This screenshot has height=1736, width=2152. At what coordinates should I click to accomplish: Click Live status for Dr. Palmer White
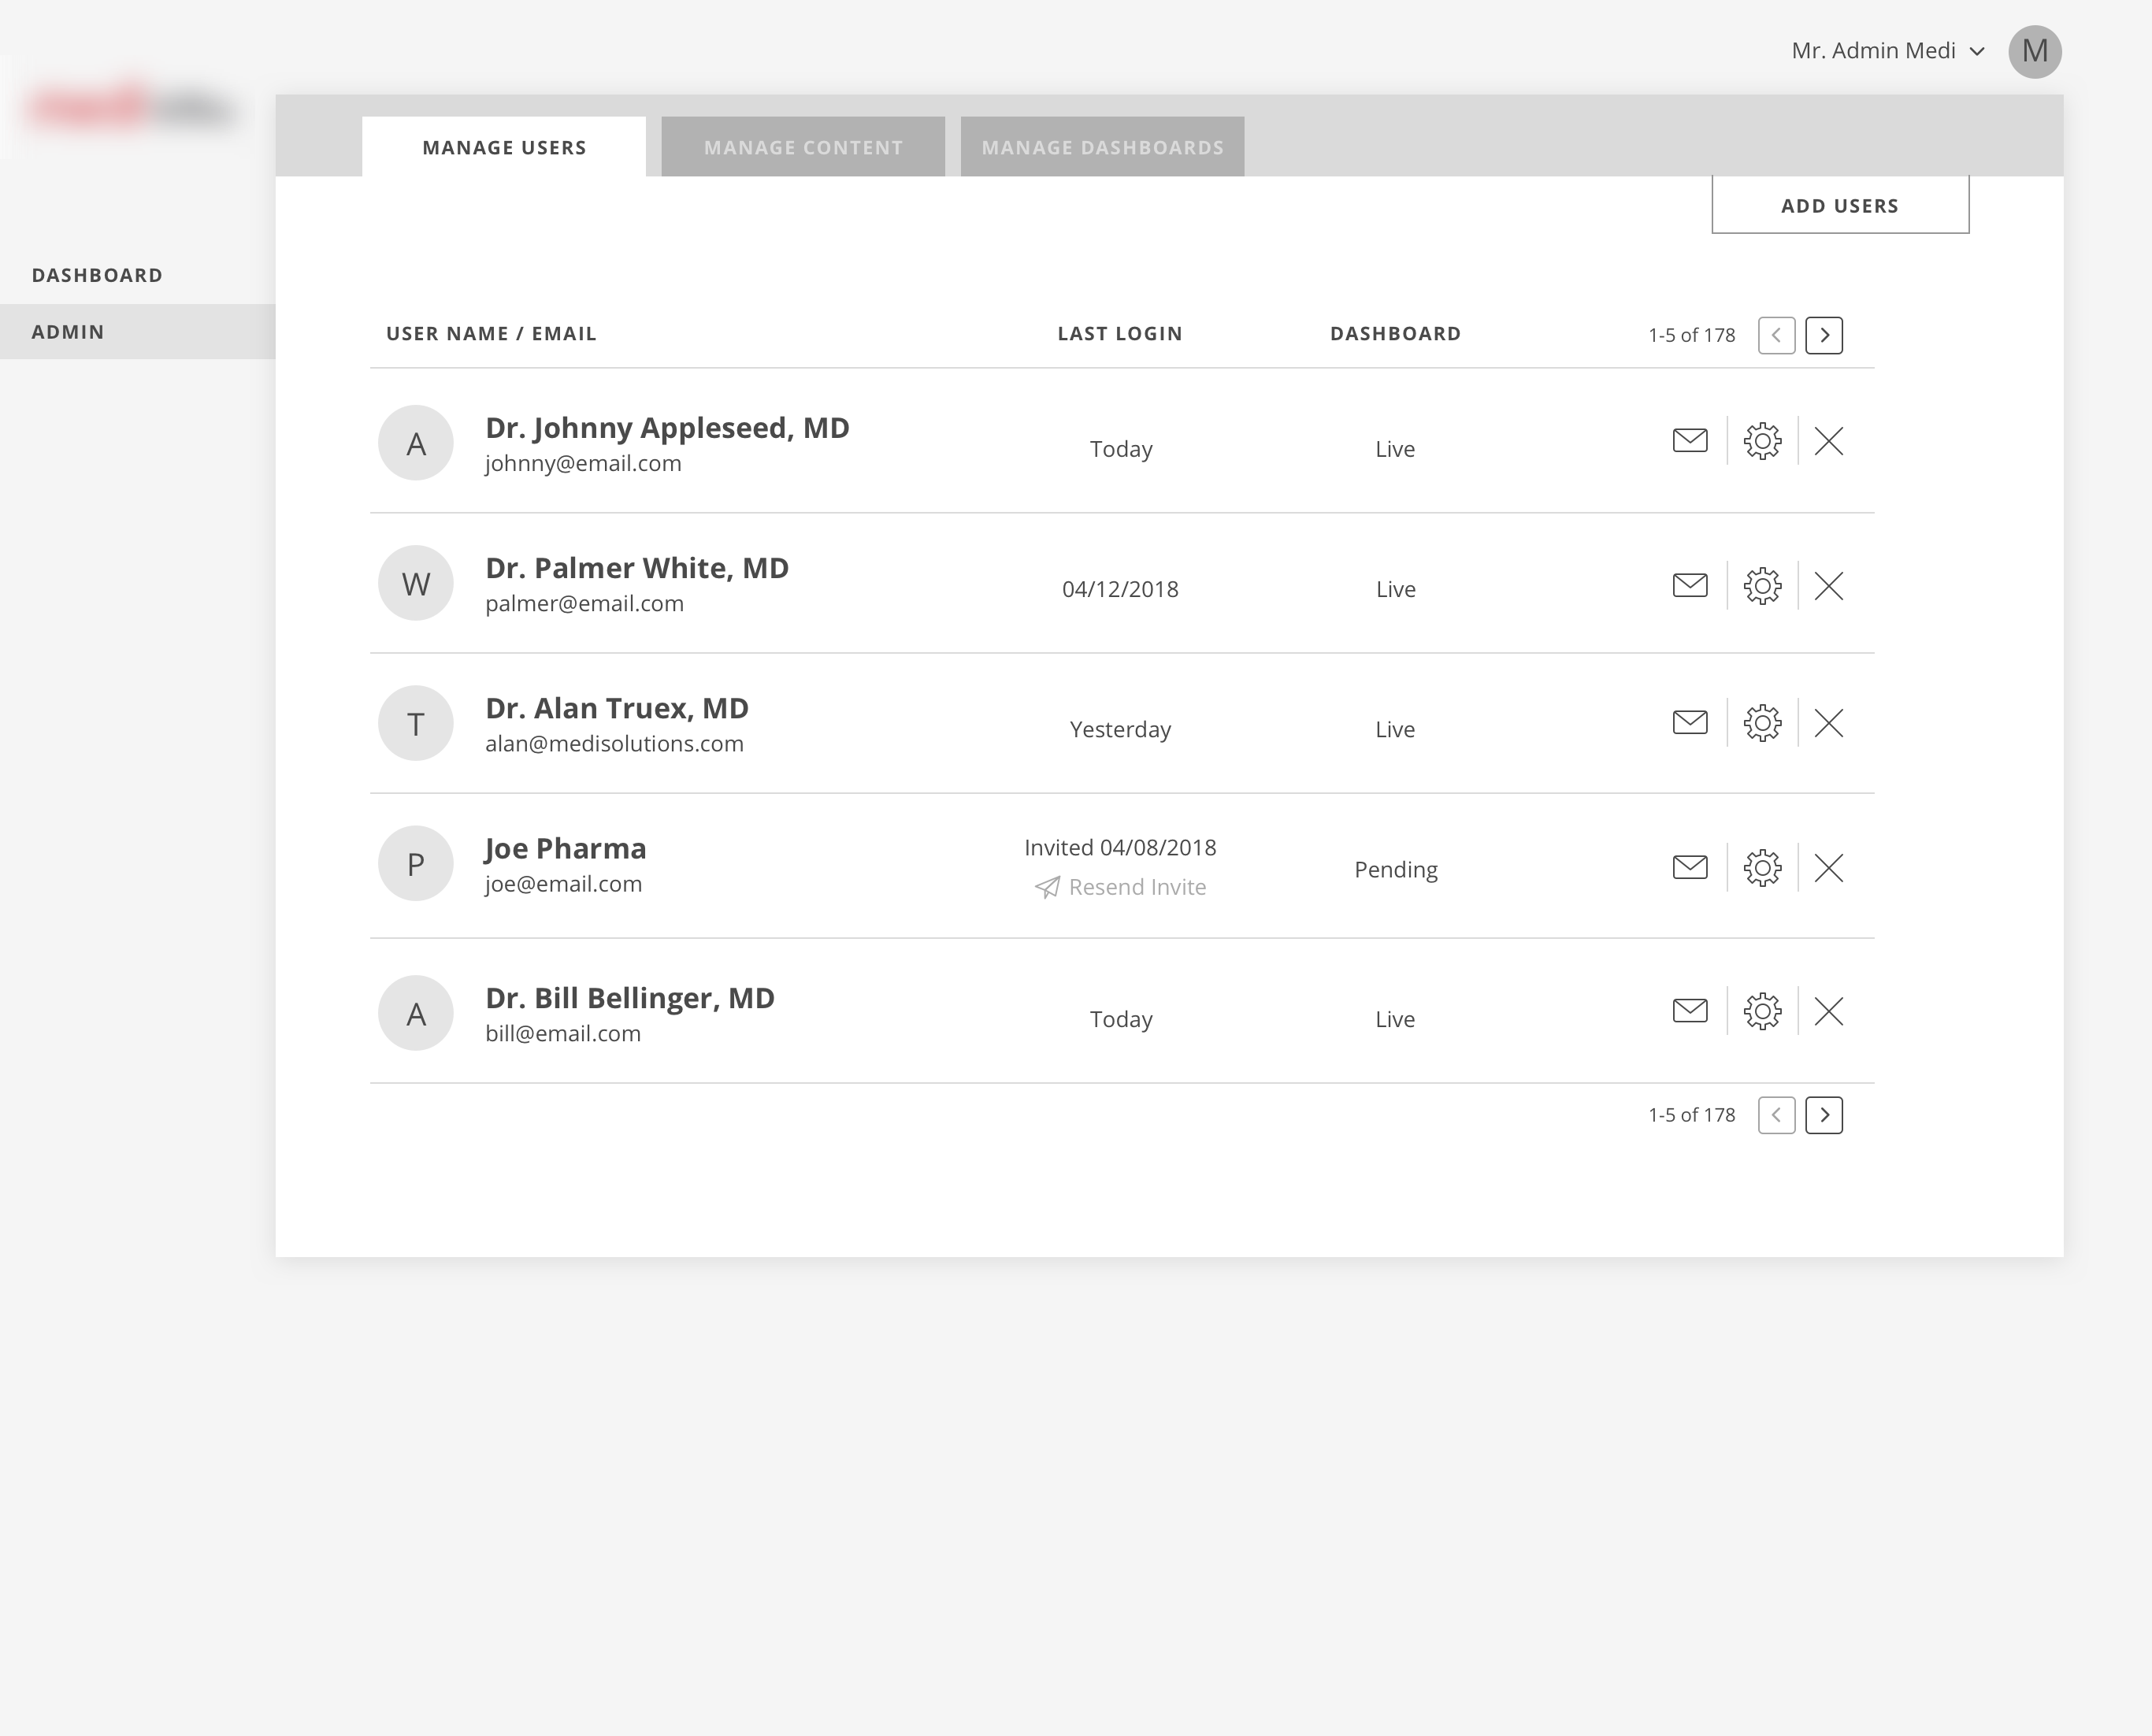pos(1395,589)
